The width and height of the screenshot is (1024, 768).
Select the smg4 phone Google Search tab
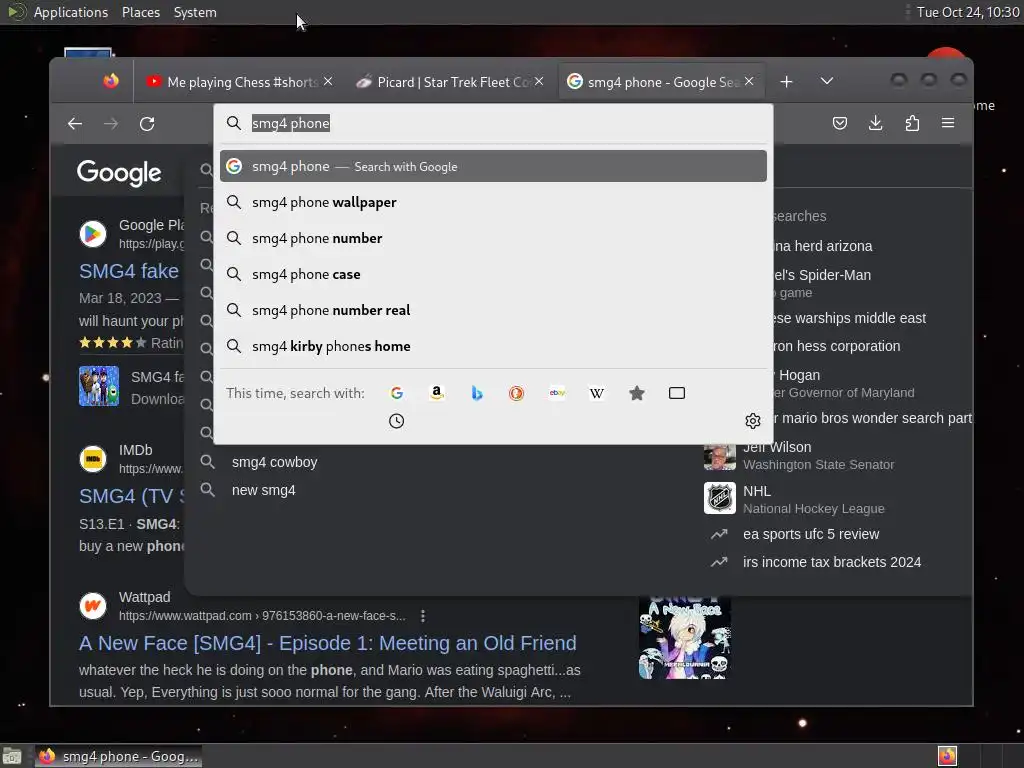pyautogui.click(x=661, y=82)
